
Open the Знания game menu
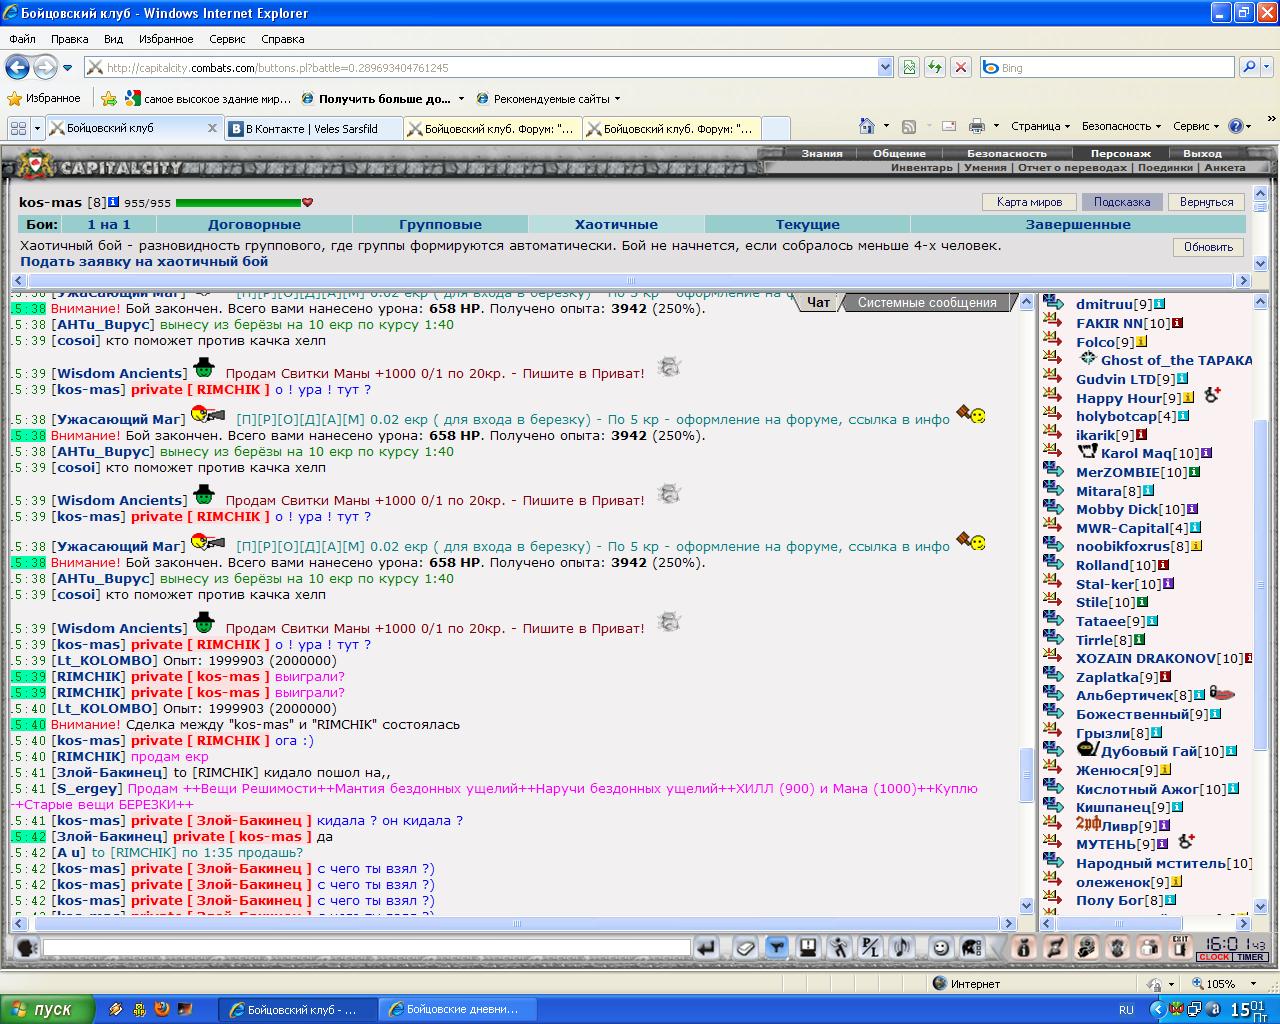822,153
